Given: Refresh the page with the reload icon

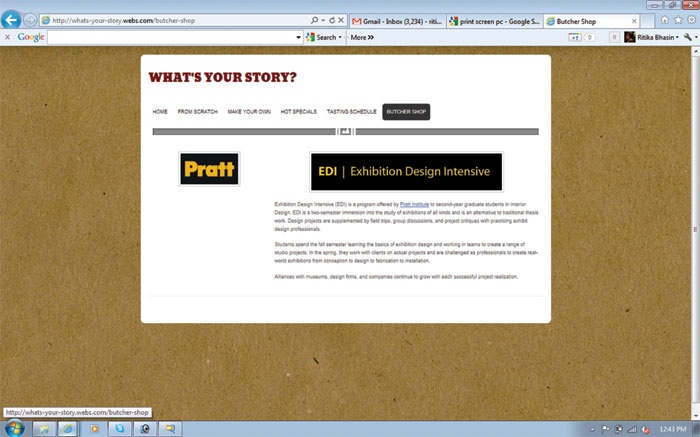Looking at the screenshot, I should coord(332,20).
